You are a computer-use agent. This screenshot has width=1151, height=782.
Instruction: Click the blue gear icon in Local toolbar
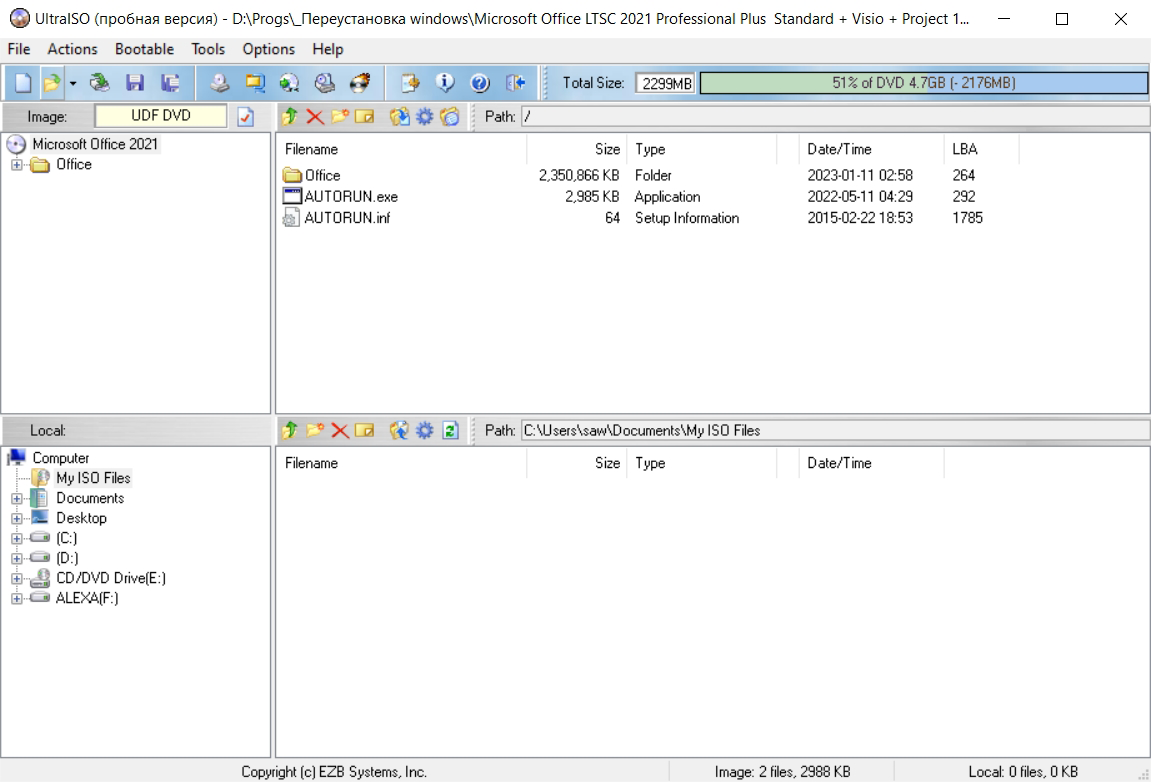(424, 430)
